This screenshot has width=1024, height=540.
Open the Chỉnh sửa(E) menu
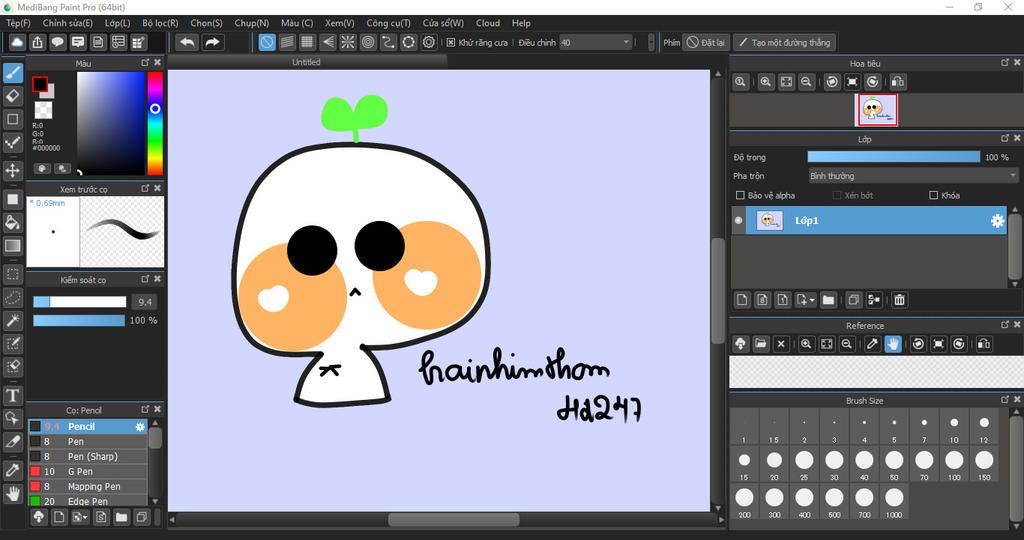[x=68, y=23]
